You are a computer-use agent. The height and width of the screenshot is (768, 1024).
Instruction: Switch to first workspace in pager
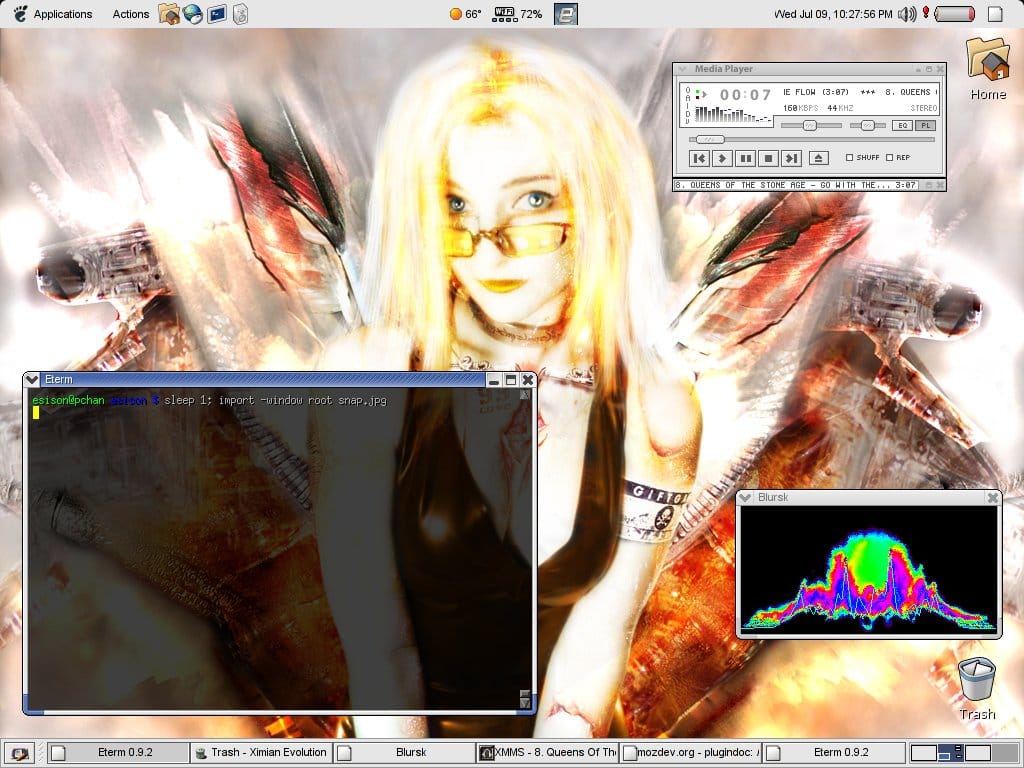(x=923, y=753)
